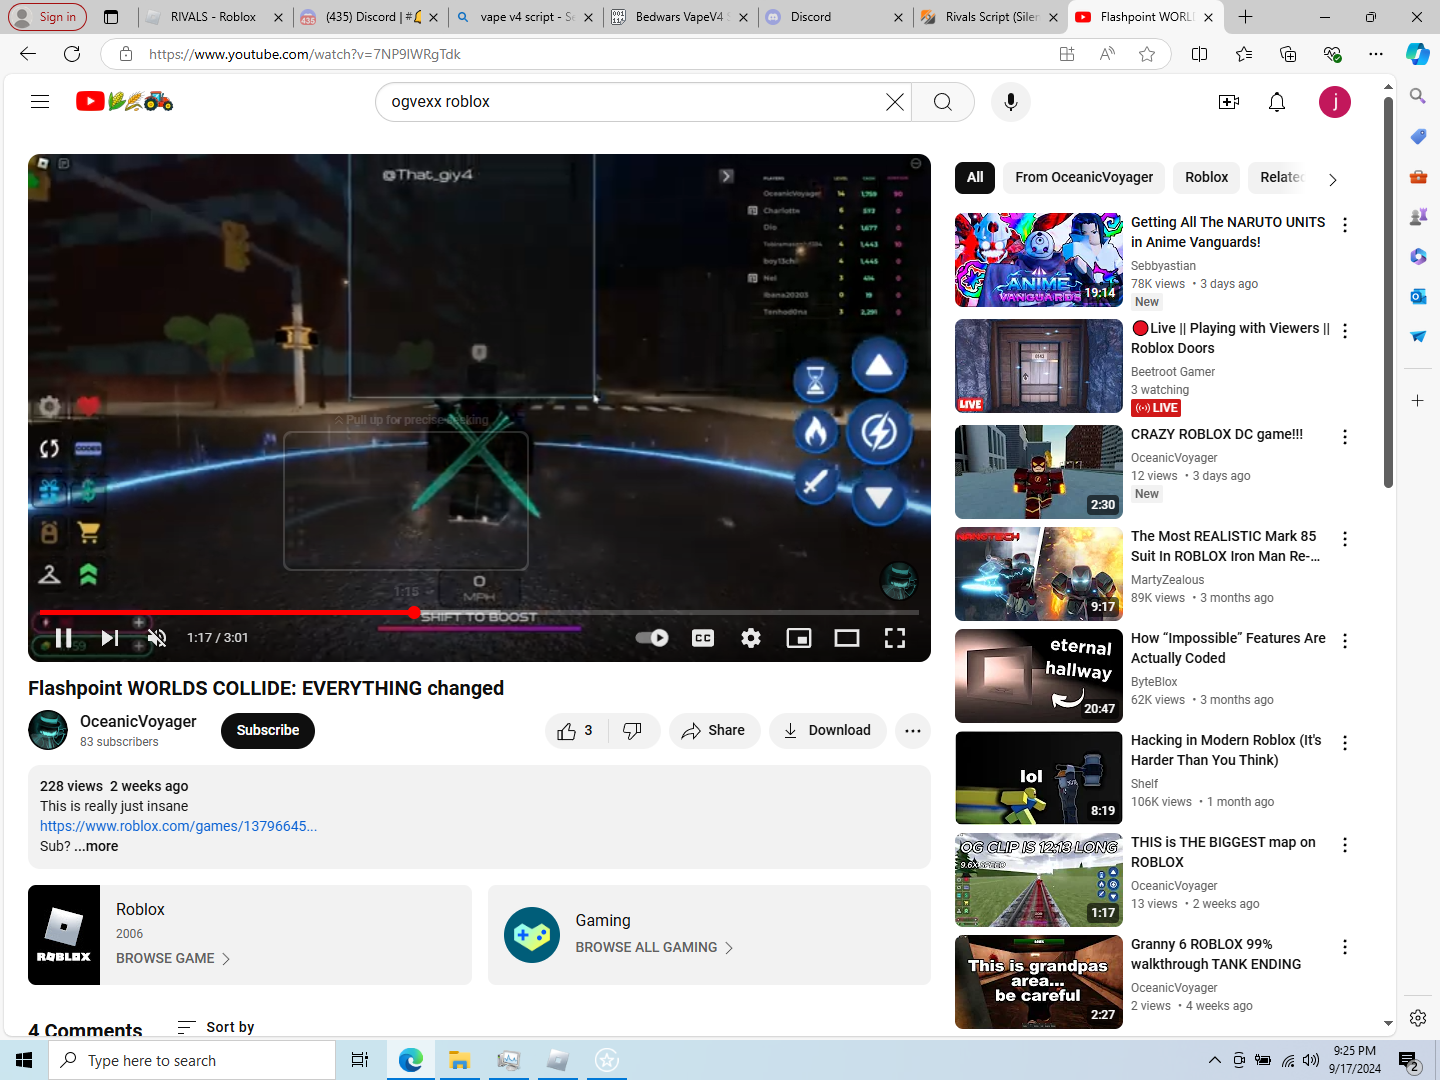This screenshot has height=1080, width=1440.
Task: Clear the search box with the X
Action: click(x=895, y=102)
